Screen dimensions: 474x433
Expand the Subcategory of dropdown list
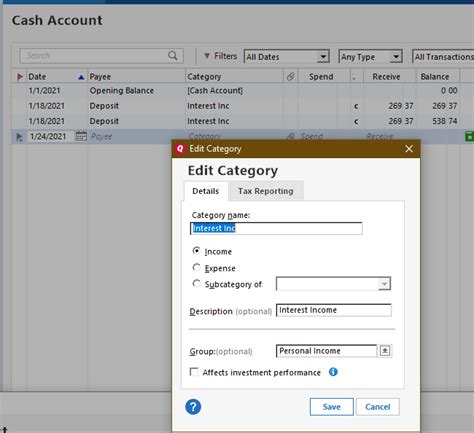point(384,284)
